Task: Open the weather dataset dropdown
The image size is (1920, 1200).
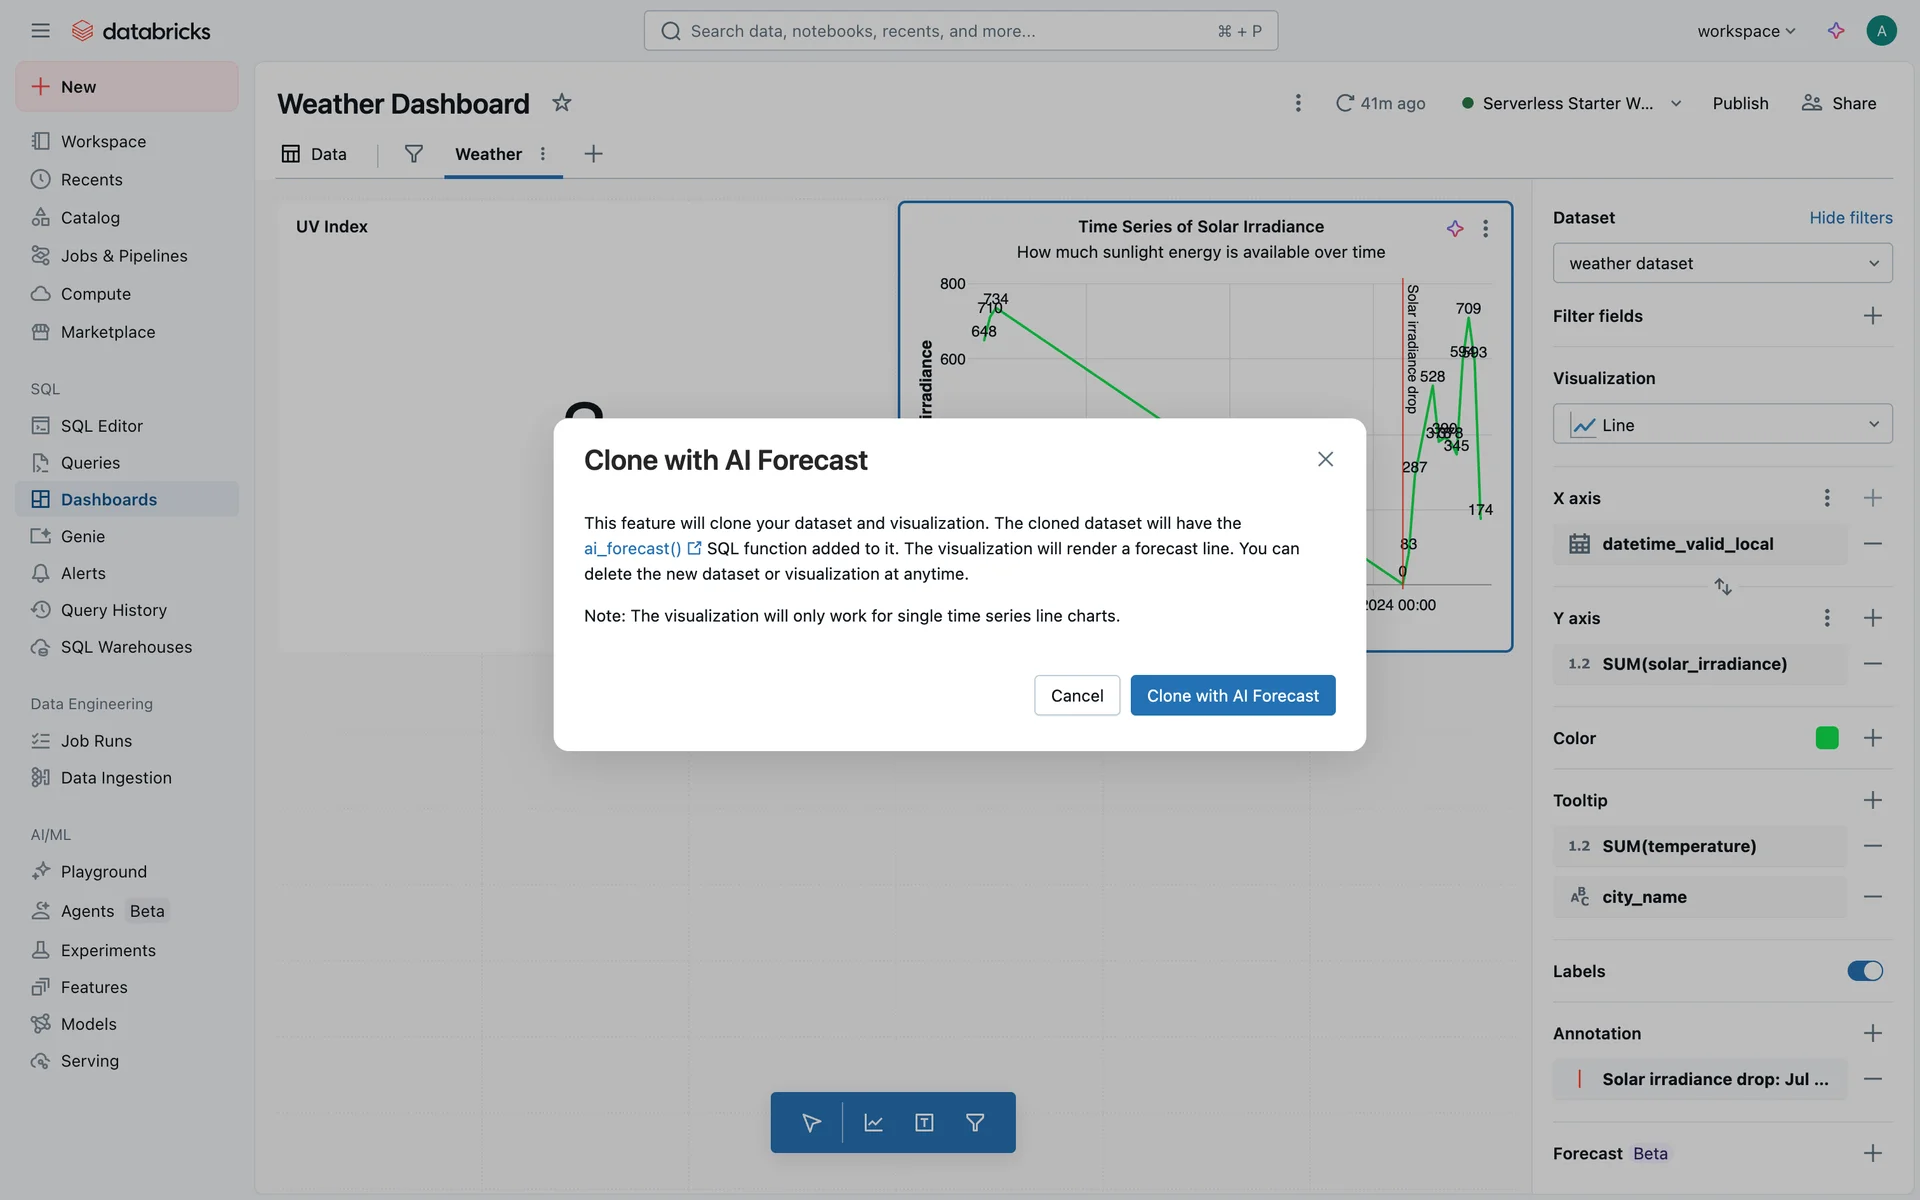Action: 1722,263
